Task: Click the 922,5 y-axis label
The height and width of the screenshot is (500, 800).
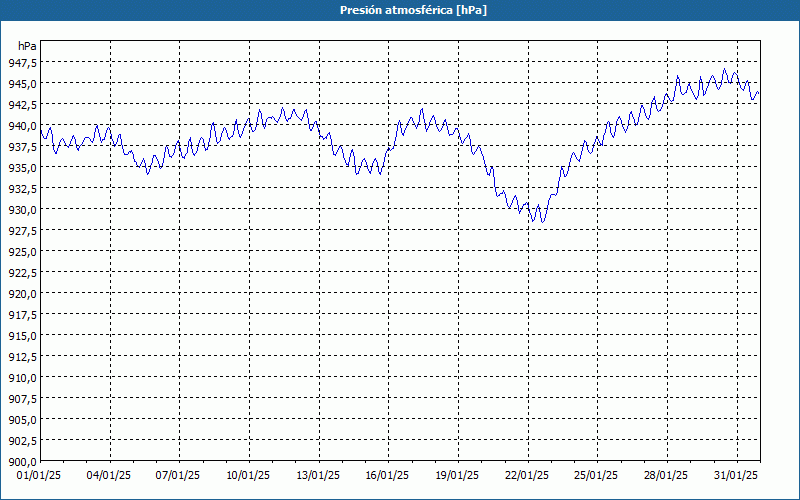Action: pyautogui.click(x=23, y=272)
